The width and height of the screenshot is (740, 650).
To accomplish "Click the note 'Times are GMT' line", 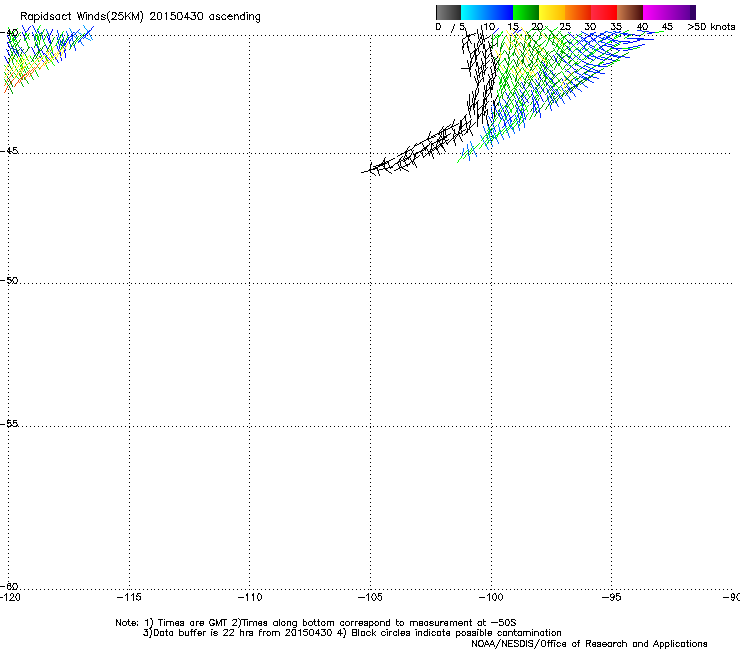I will [316, 623].
